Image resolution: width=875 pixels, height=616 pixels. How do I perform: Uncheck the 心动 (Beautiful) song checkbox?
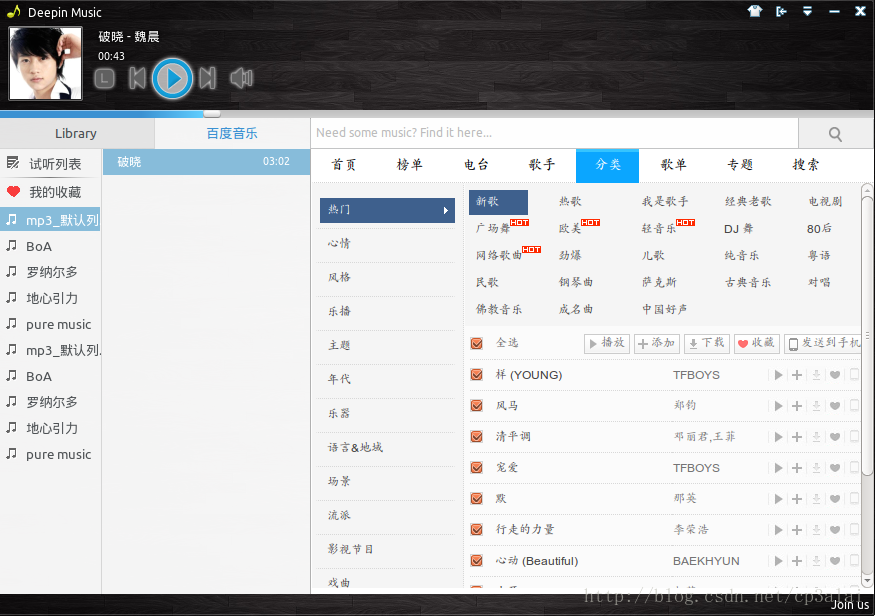point(477,560)
